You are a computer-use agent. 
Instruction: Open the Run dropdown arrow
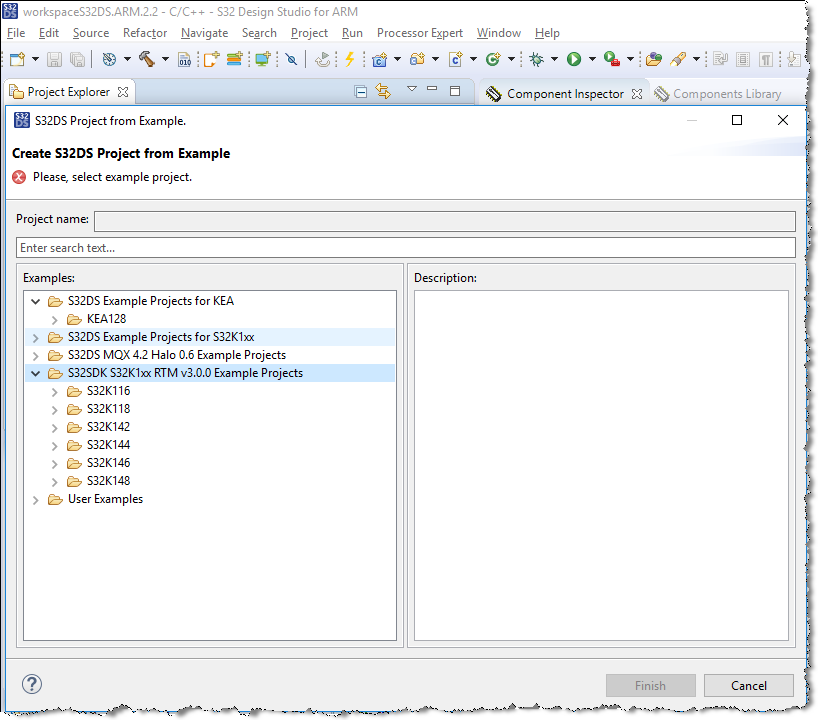592,59
